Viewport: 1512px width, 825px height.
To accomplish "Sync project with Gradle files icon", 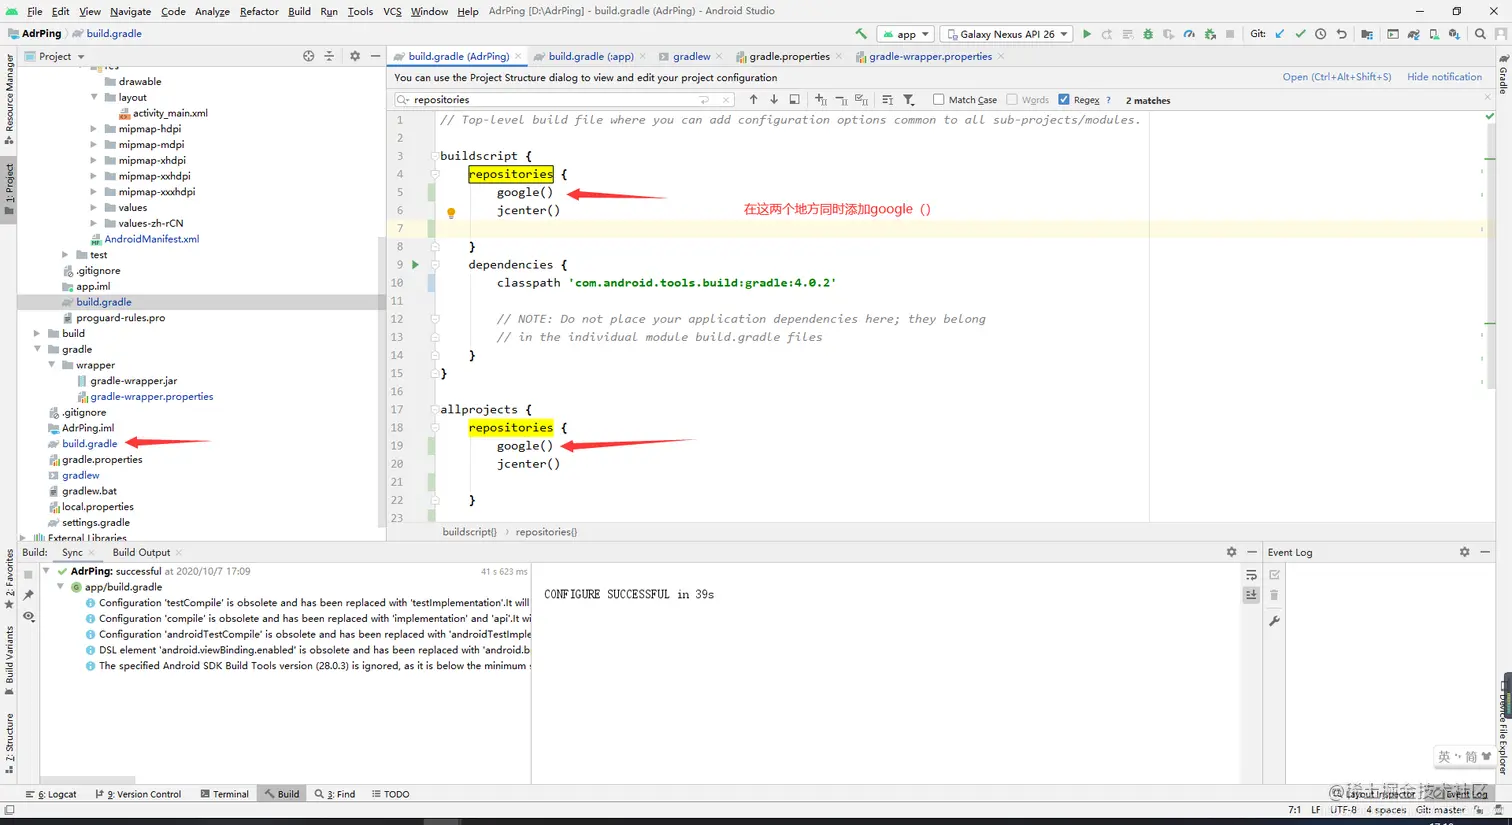I will pos(1413,34).
